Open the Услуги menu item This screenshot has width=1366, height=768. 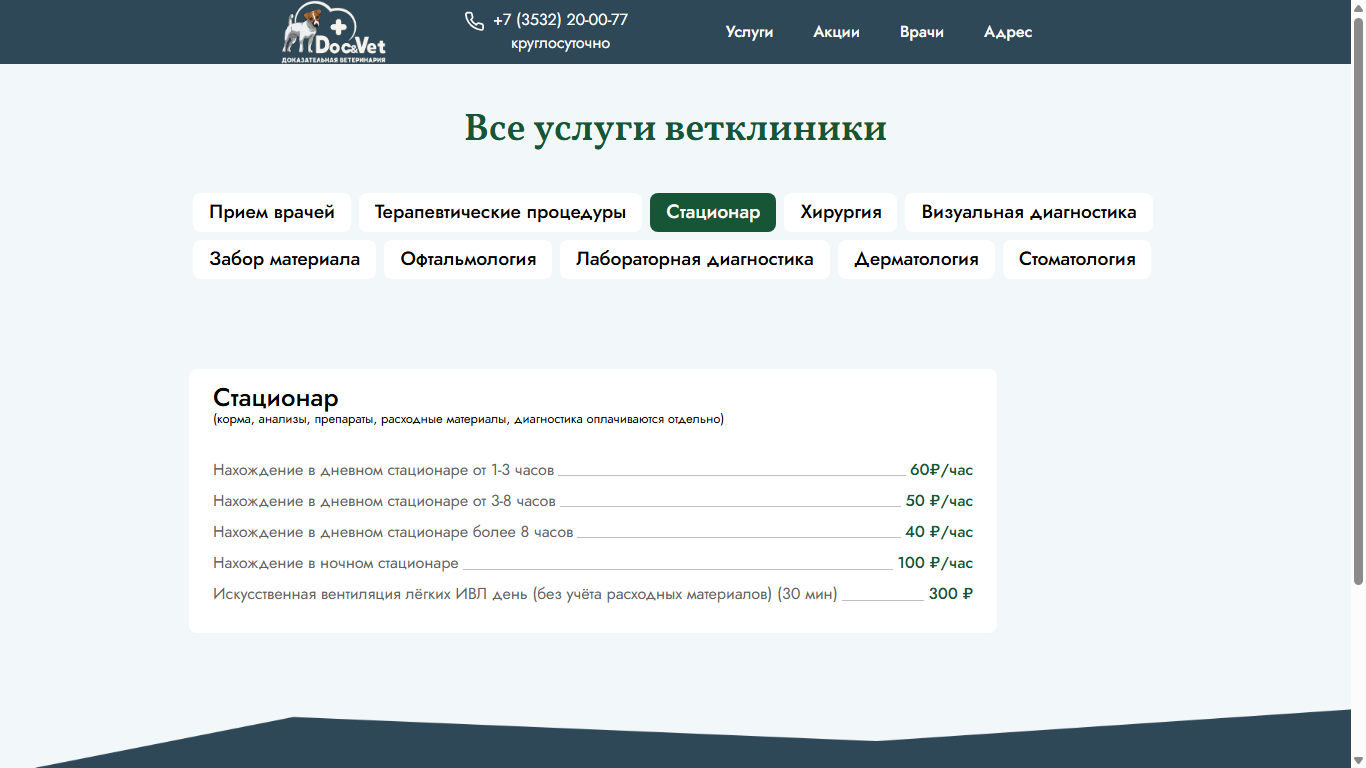[x=749, y=32]
